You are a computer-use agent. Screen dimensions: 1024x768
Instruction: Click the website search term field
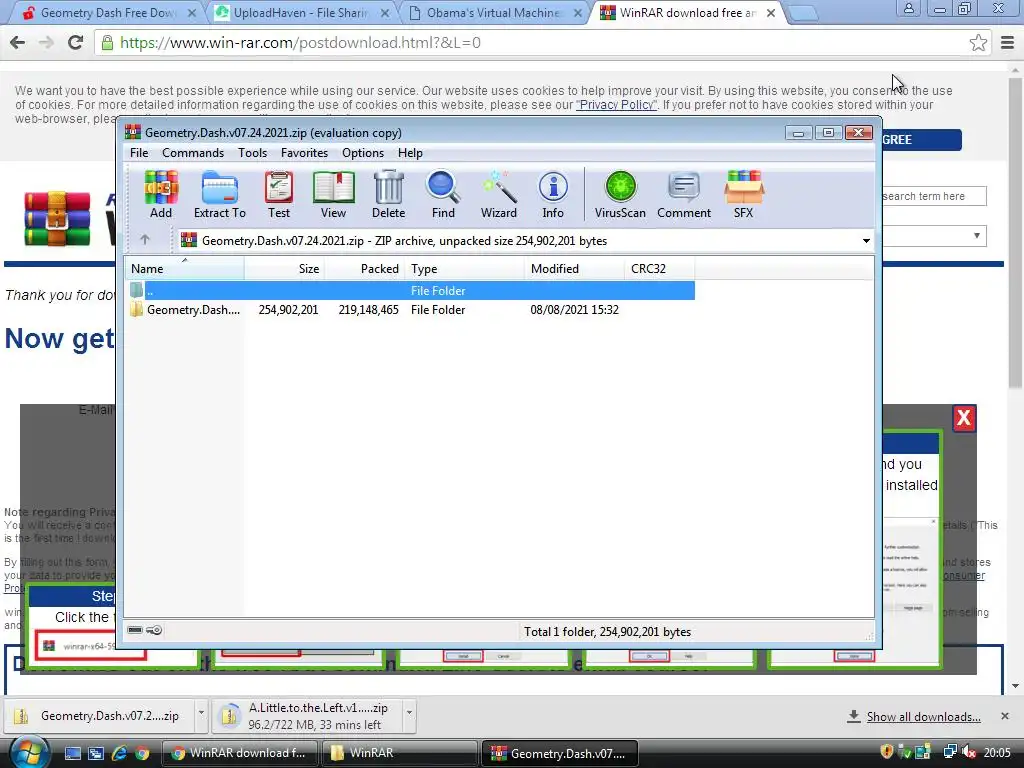point(934,196)
